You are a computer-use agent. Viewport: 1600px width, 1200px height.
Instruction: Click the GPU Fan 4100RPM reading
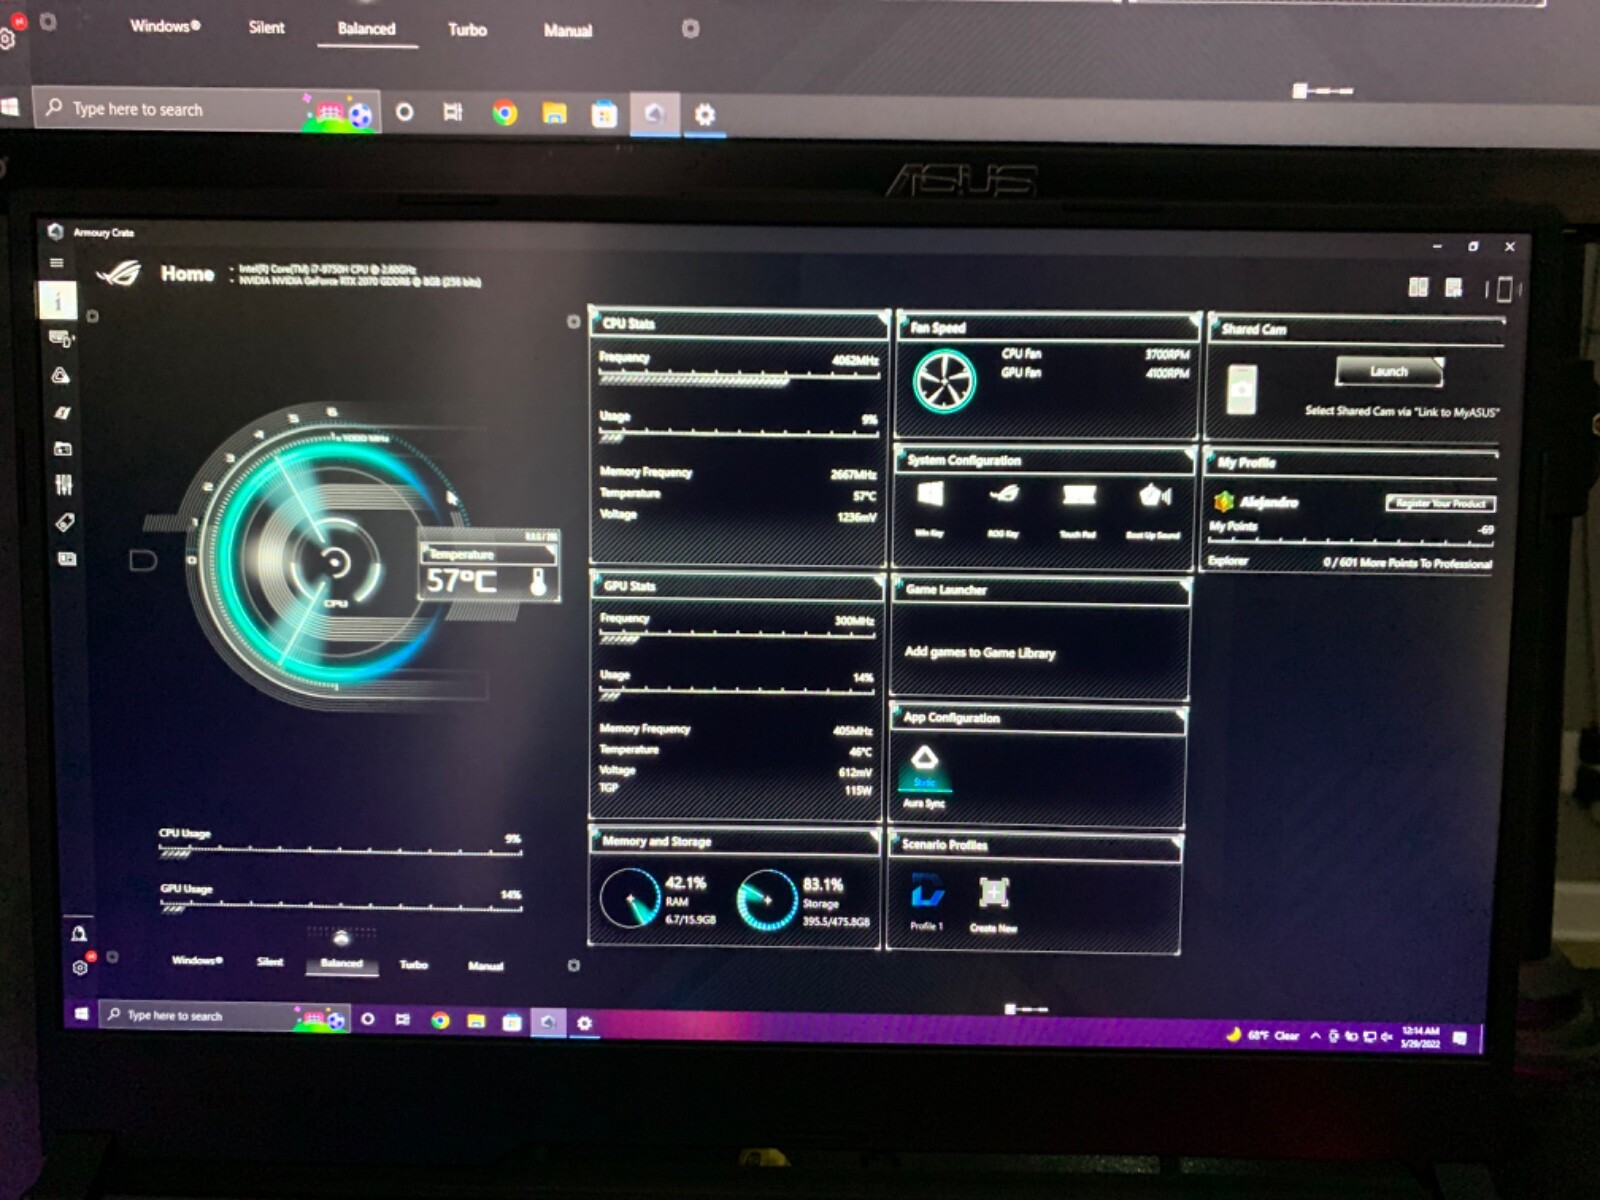coord(1166,374)
